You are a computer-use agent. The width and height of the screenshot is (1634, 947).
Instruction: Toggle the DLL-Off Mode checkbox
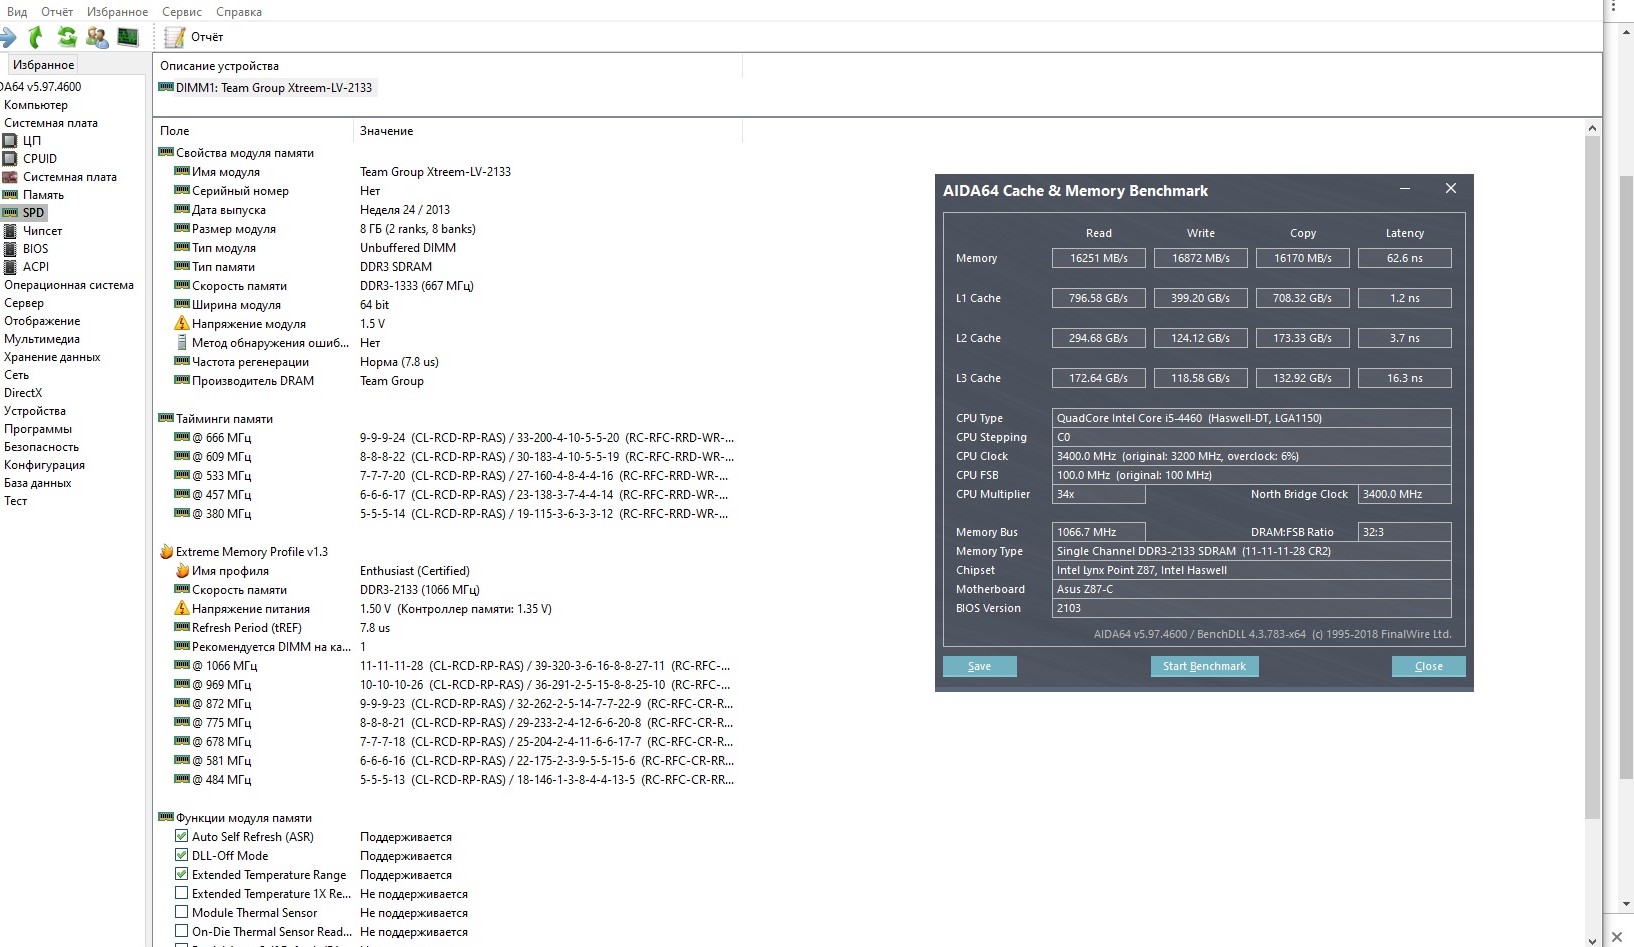[x=181, y=855]
